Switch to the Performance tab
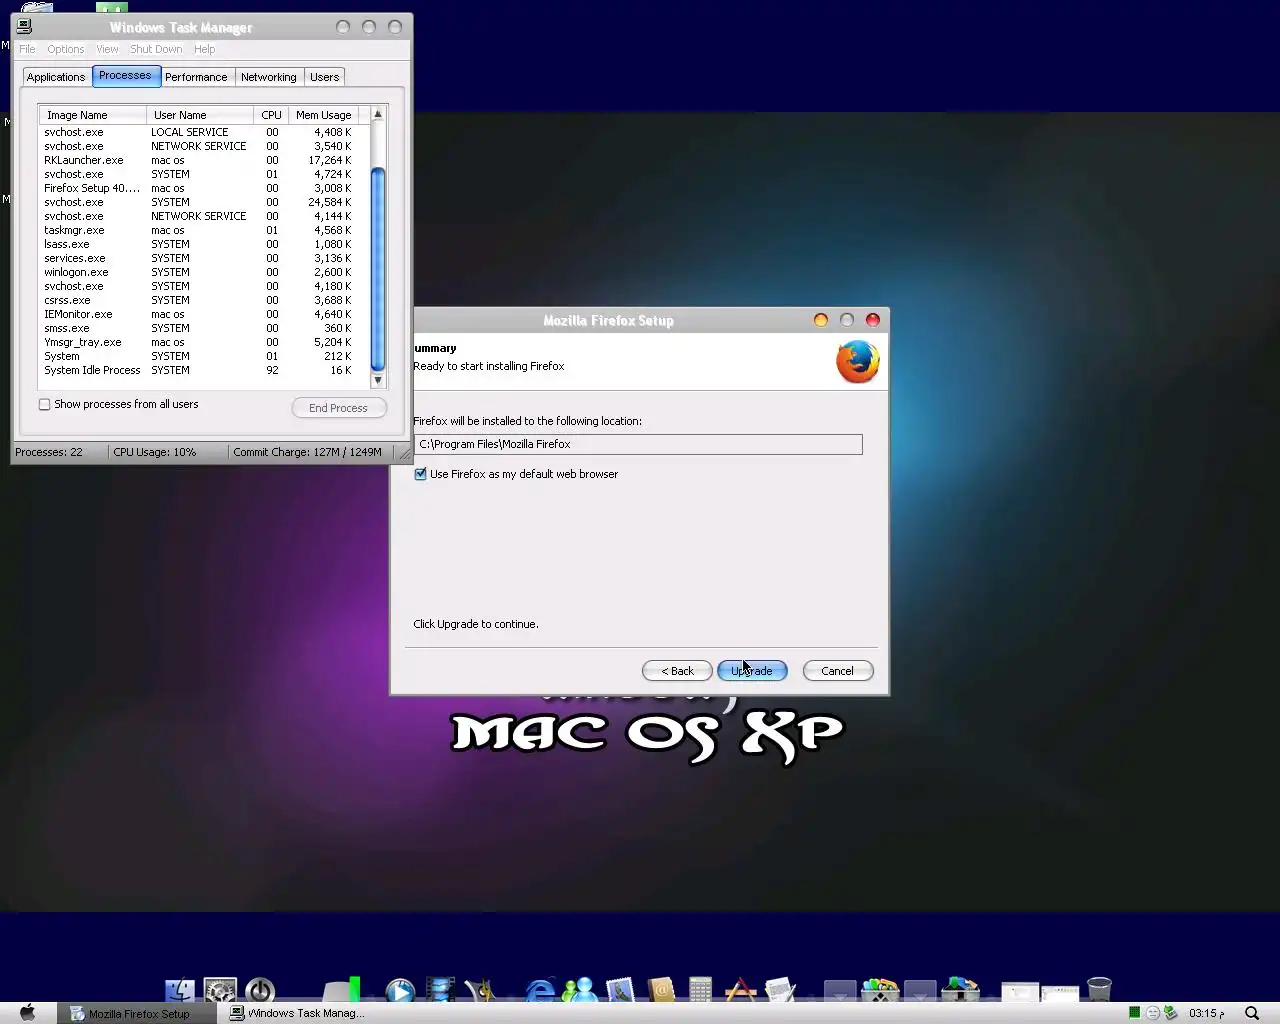The height and width of the screenshot is (1024, 1280). click(x=196, y=77)
